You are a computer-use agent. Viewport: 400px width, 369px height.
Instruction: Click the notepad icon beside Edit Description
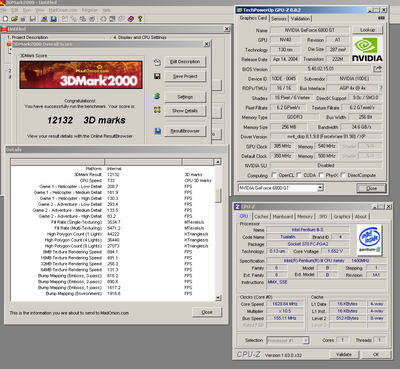click(x=157, y=62)
